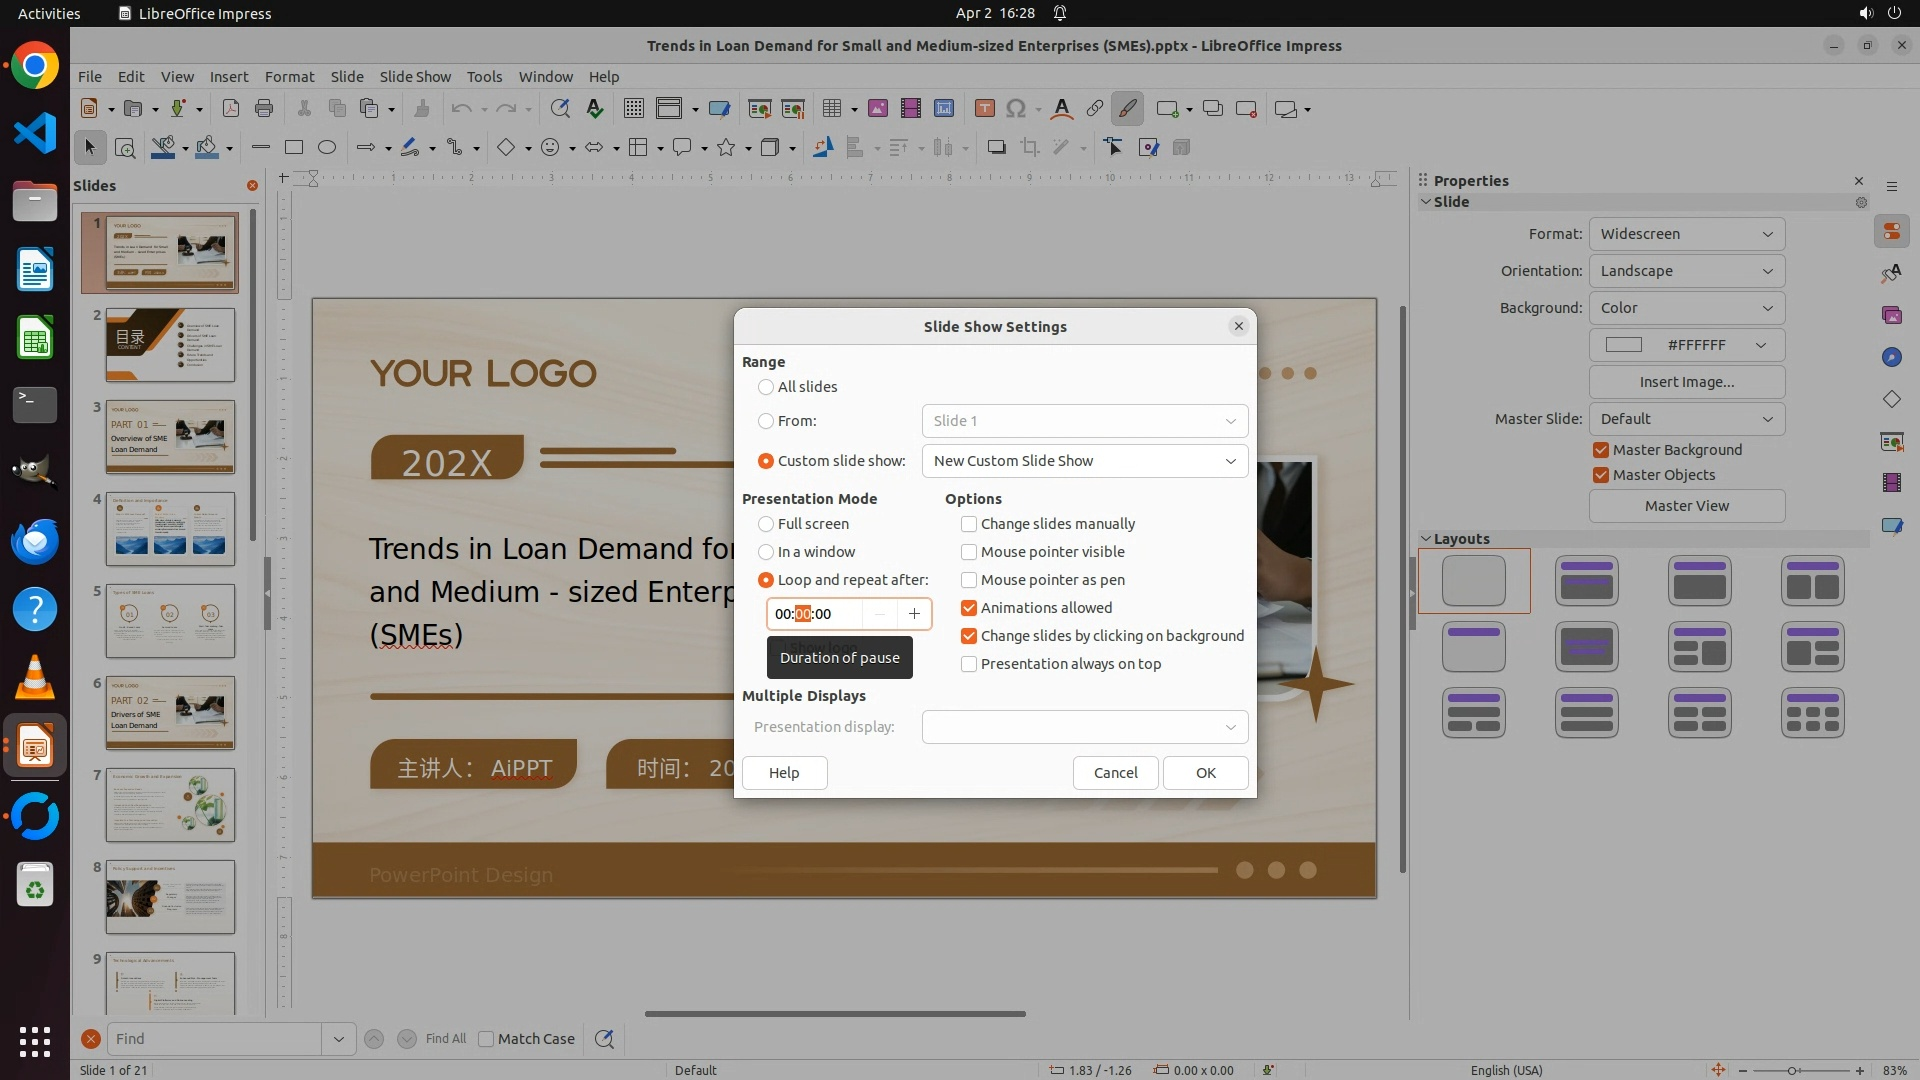The width and height of the screenshot is (1920, 1080).
Task: Click the Insert Table toolbar icon
Action: (x=831, y=109)
